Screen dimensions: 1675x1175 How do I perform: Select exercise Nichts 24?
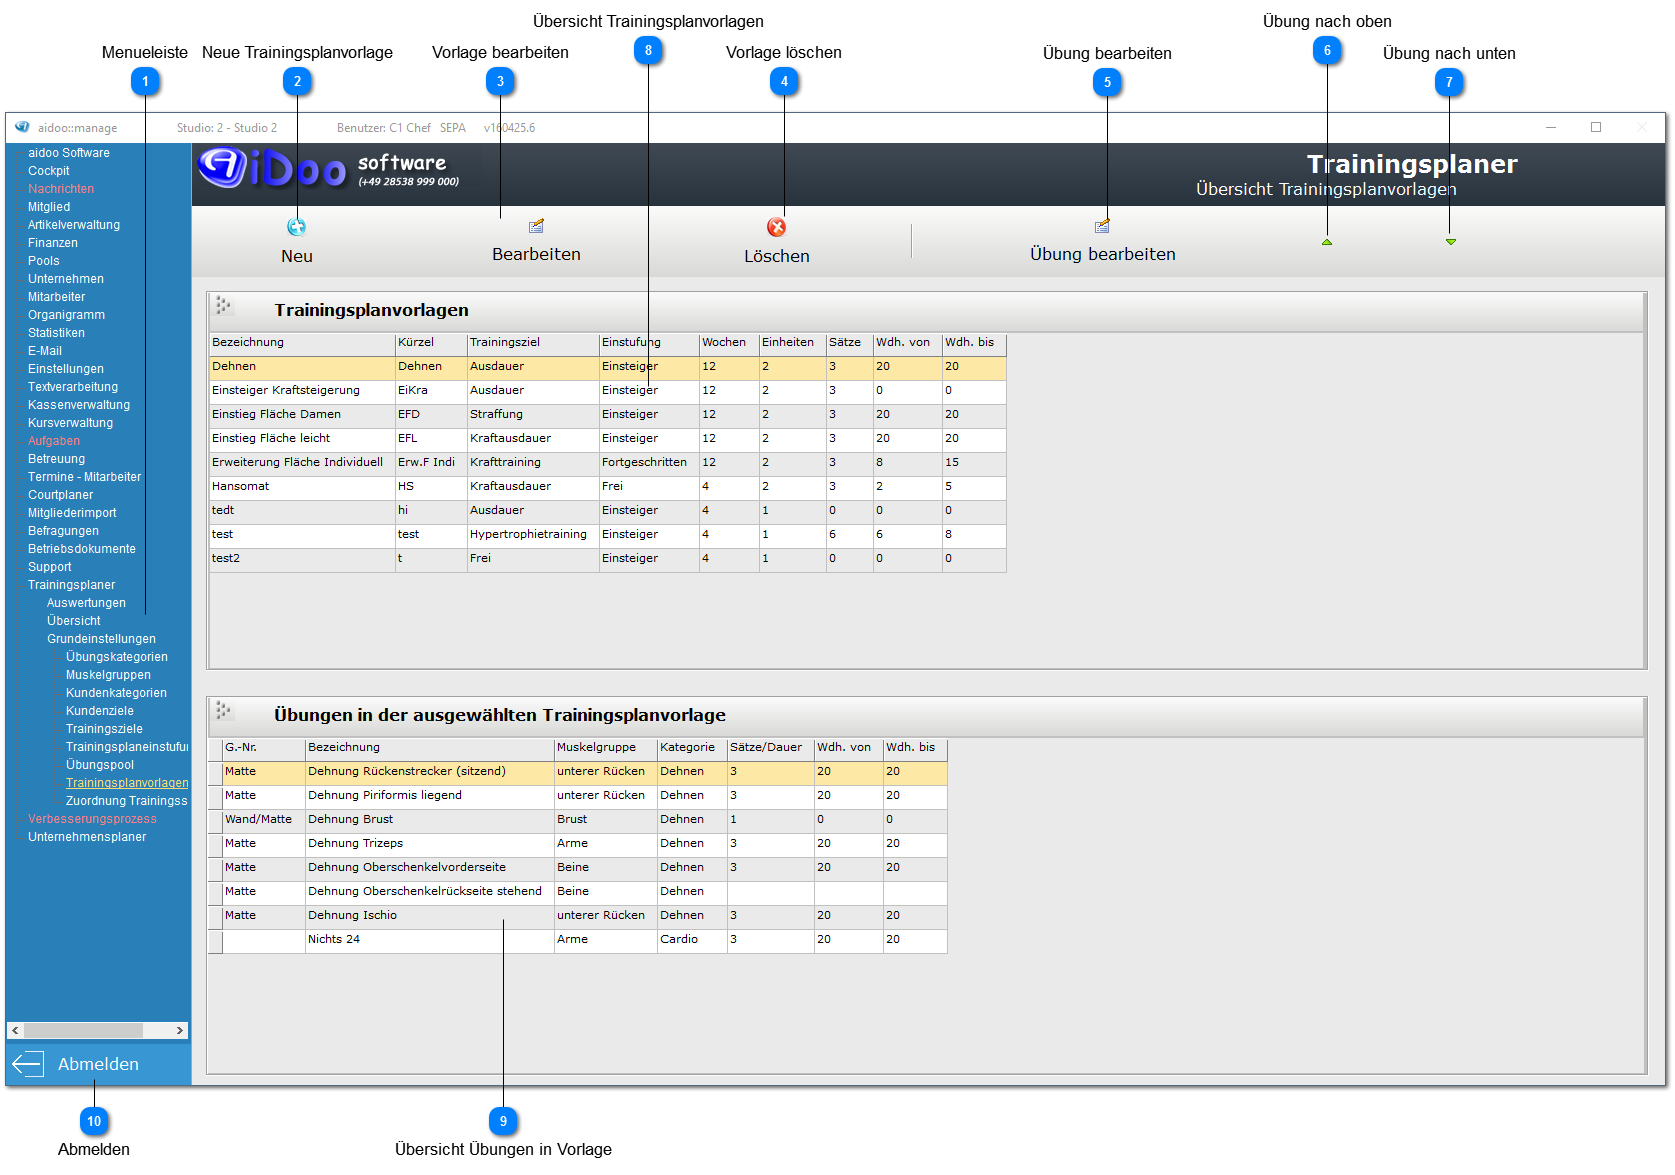pyautogui.click(x=578, y=940)
